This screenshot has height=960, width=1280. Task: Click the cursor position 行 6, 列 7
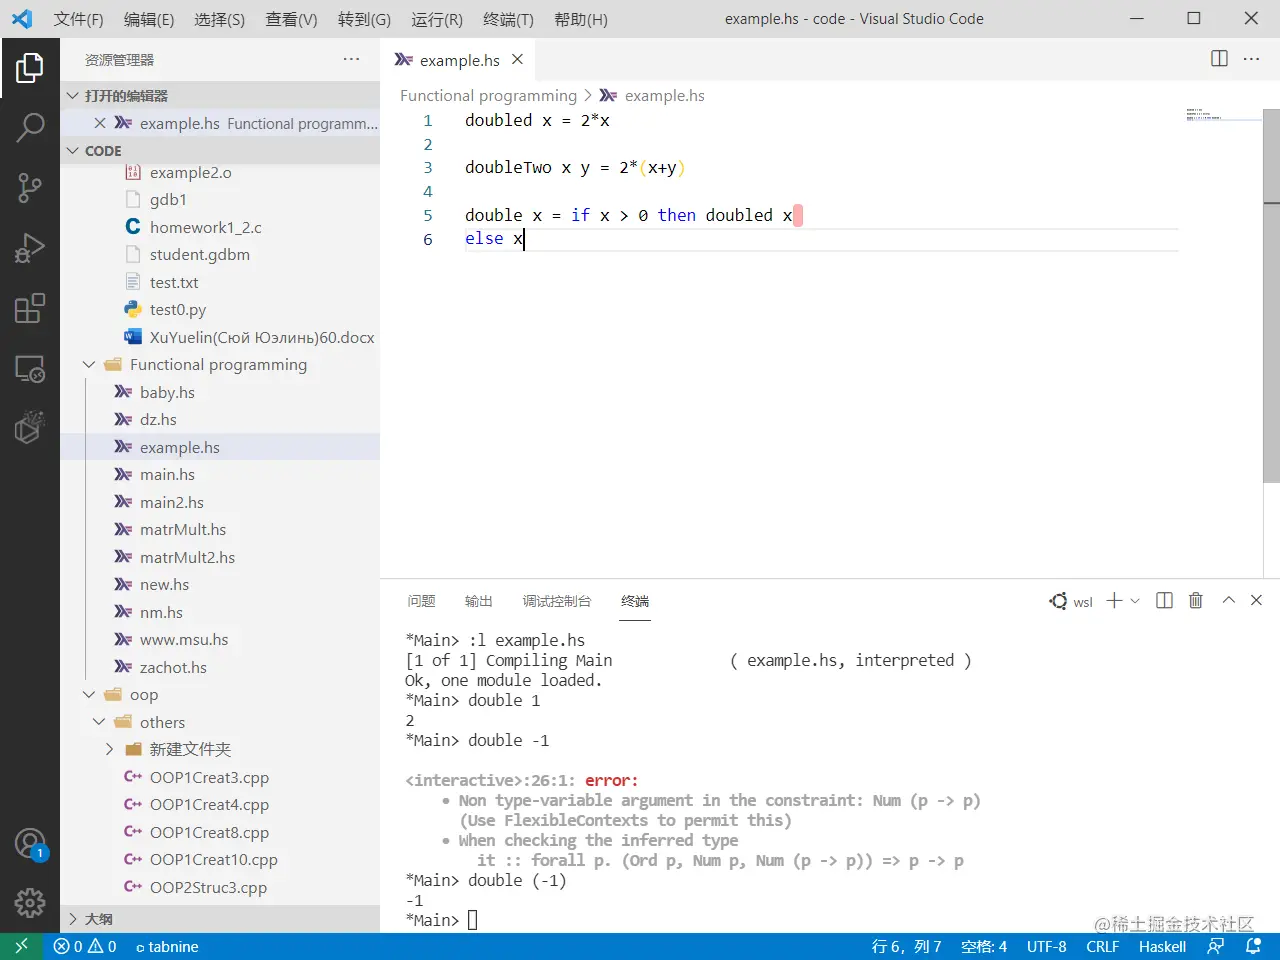click(x=907, y=946)
